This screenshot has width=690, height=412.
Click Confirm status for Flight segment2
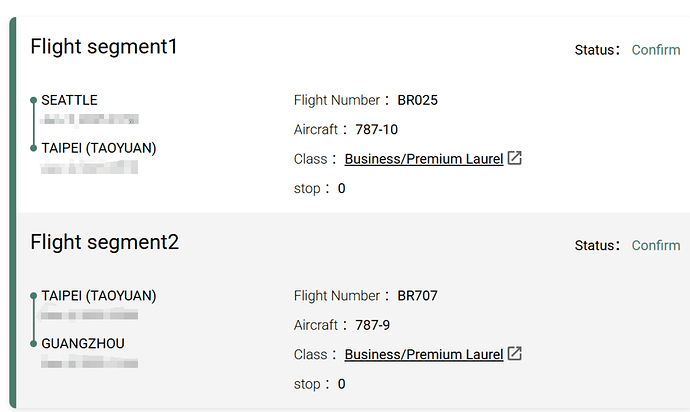point(656,245)
